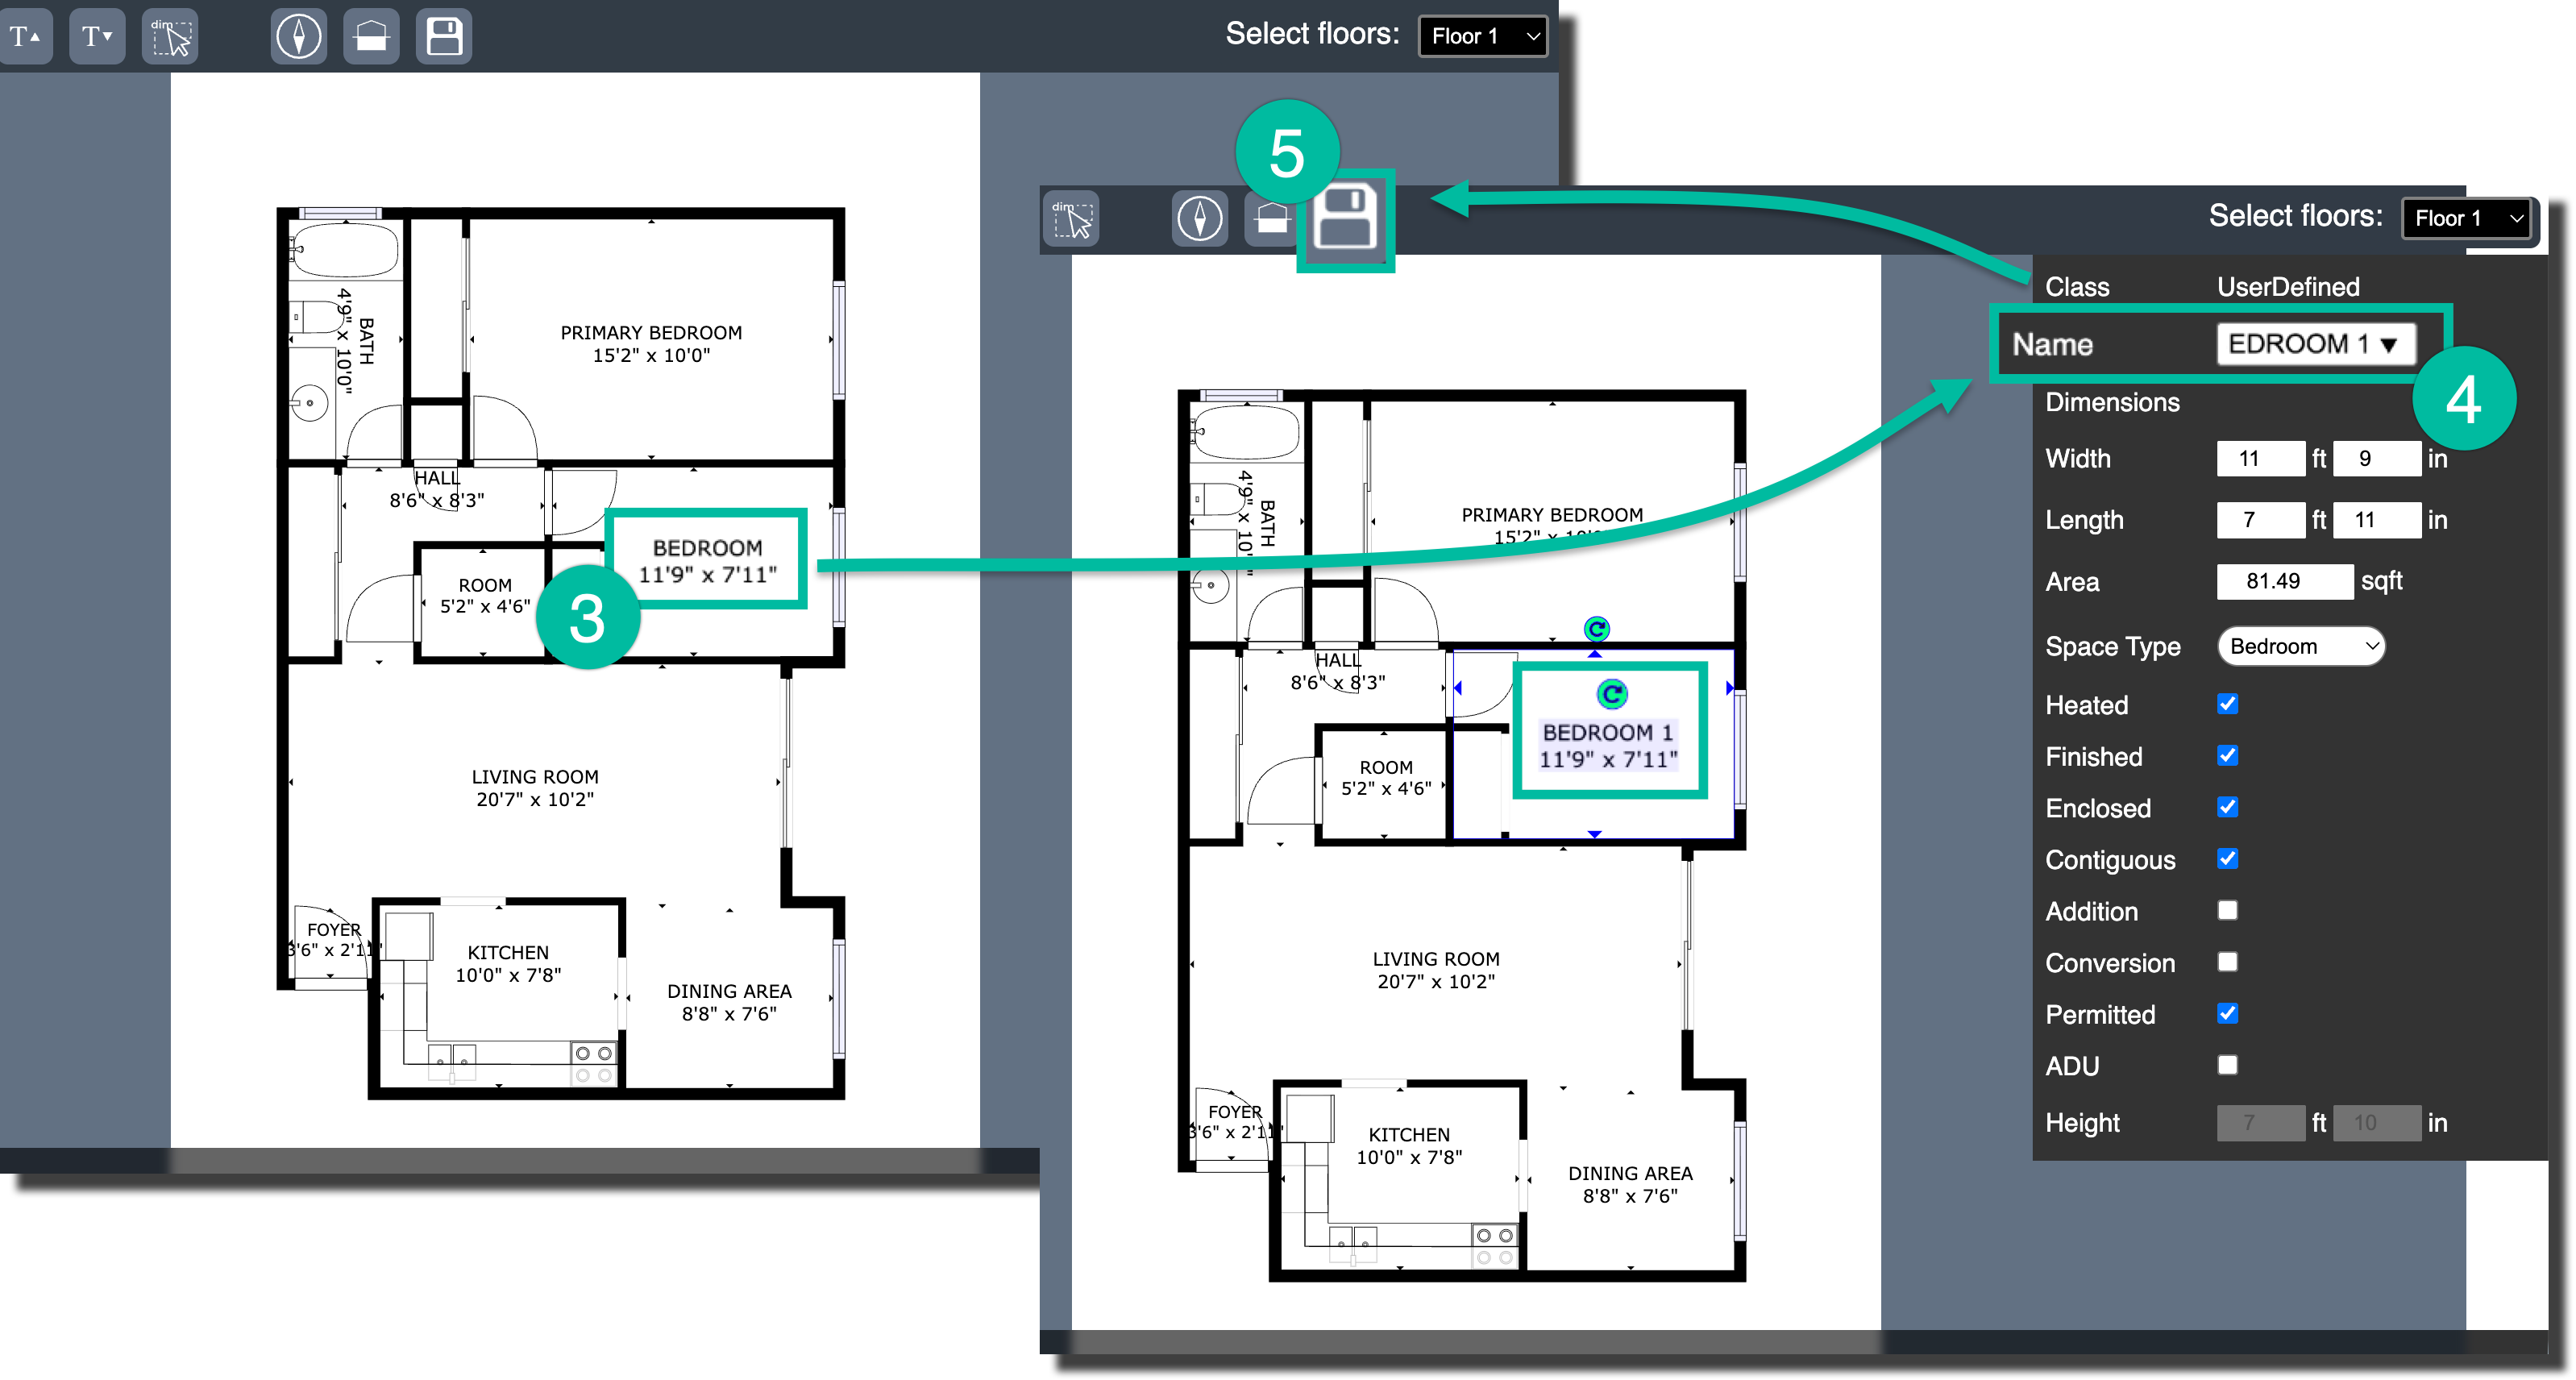
Task: Enable the Addition checkbox
Action: [2228, 910]
